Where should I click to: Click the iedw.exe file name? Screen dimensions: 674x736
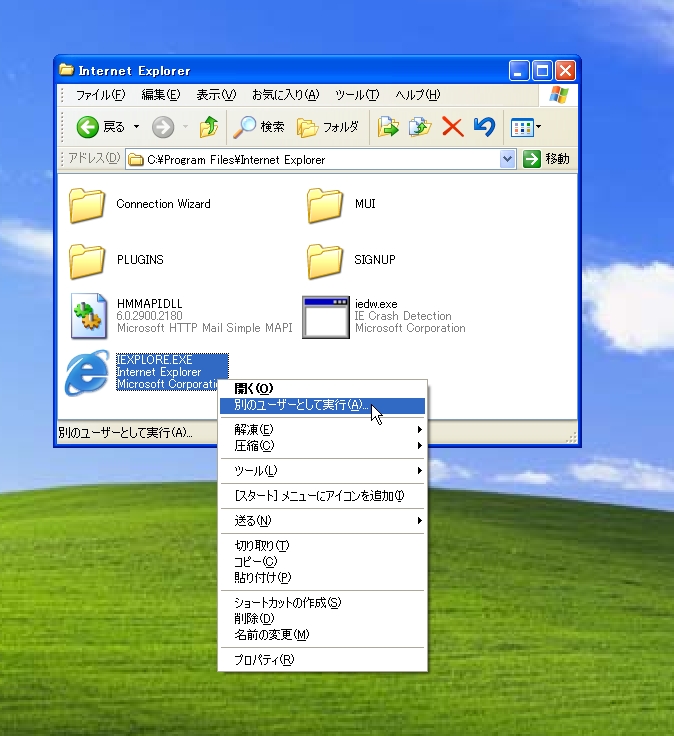[376, 304]
